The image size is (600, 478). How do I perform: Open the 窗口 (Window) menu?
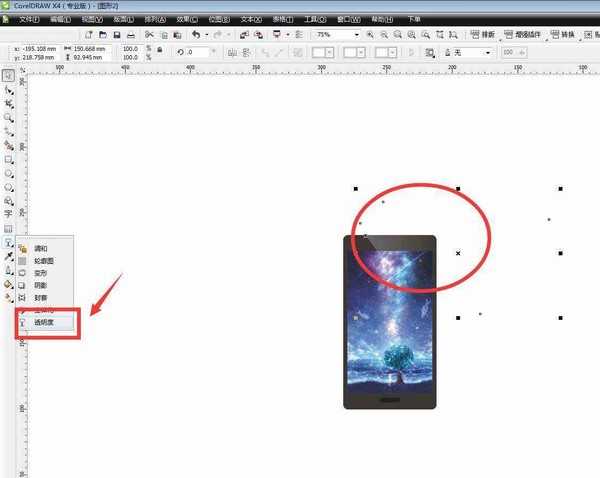coord(349,19)
